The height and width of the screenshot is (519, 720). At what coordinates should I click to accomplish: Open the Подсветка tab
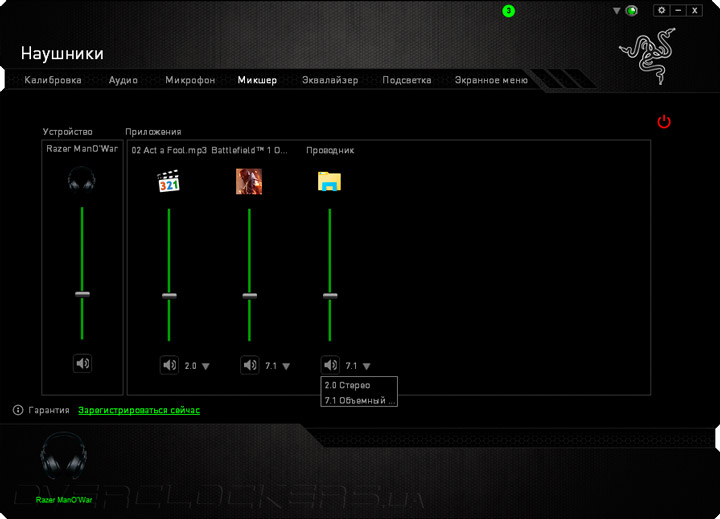(407, 80)
